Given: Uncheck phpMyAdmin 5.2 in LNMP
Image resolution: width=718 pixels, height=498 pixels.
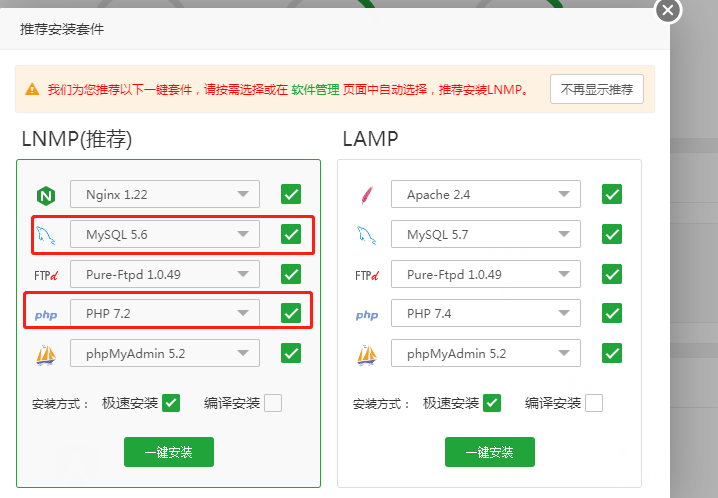Looking at the screenshot, I should 291,353.
